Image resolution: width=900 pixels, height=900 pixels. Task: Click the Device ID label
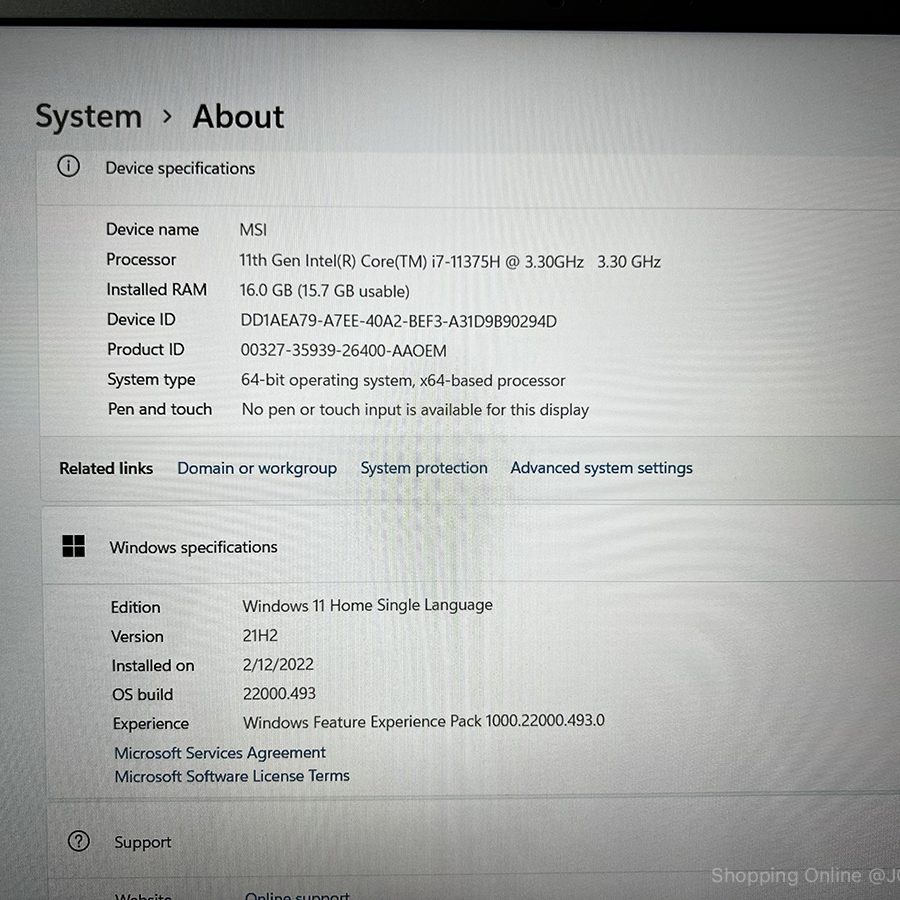141,319
